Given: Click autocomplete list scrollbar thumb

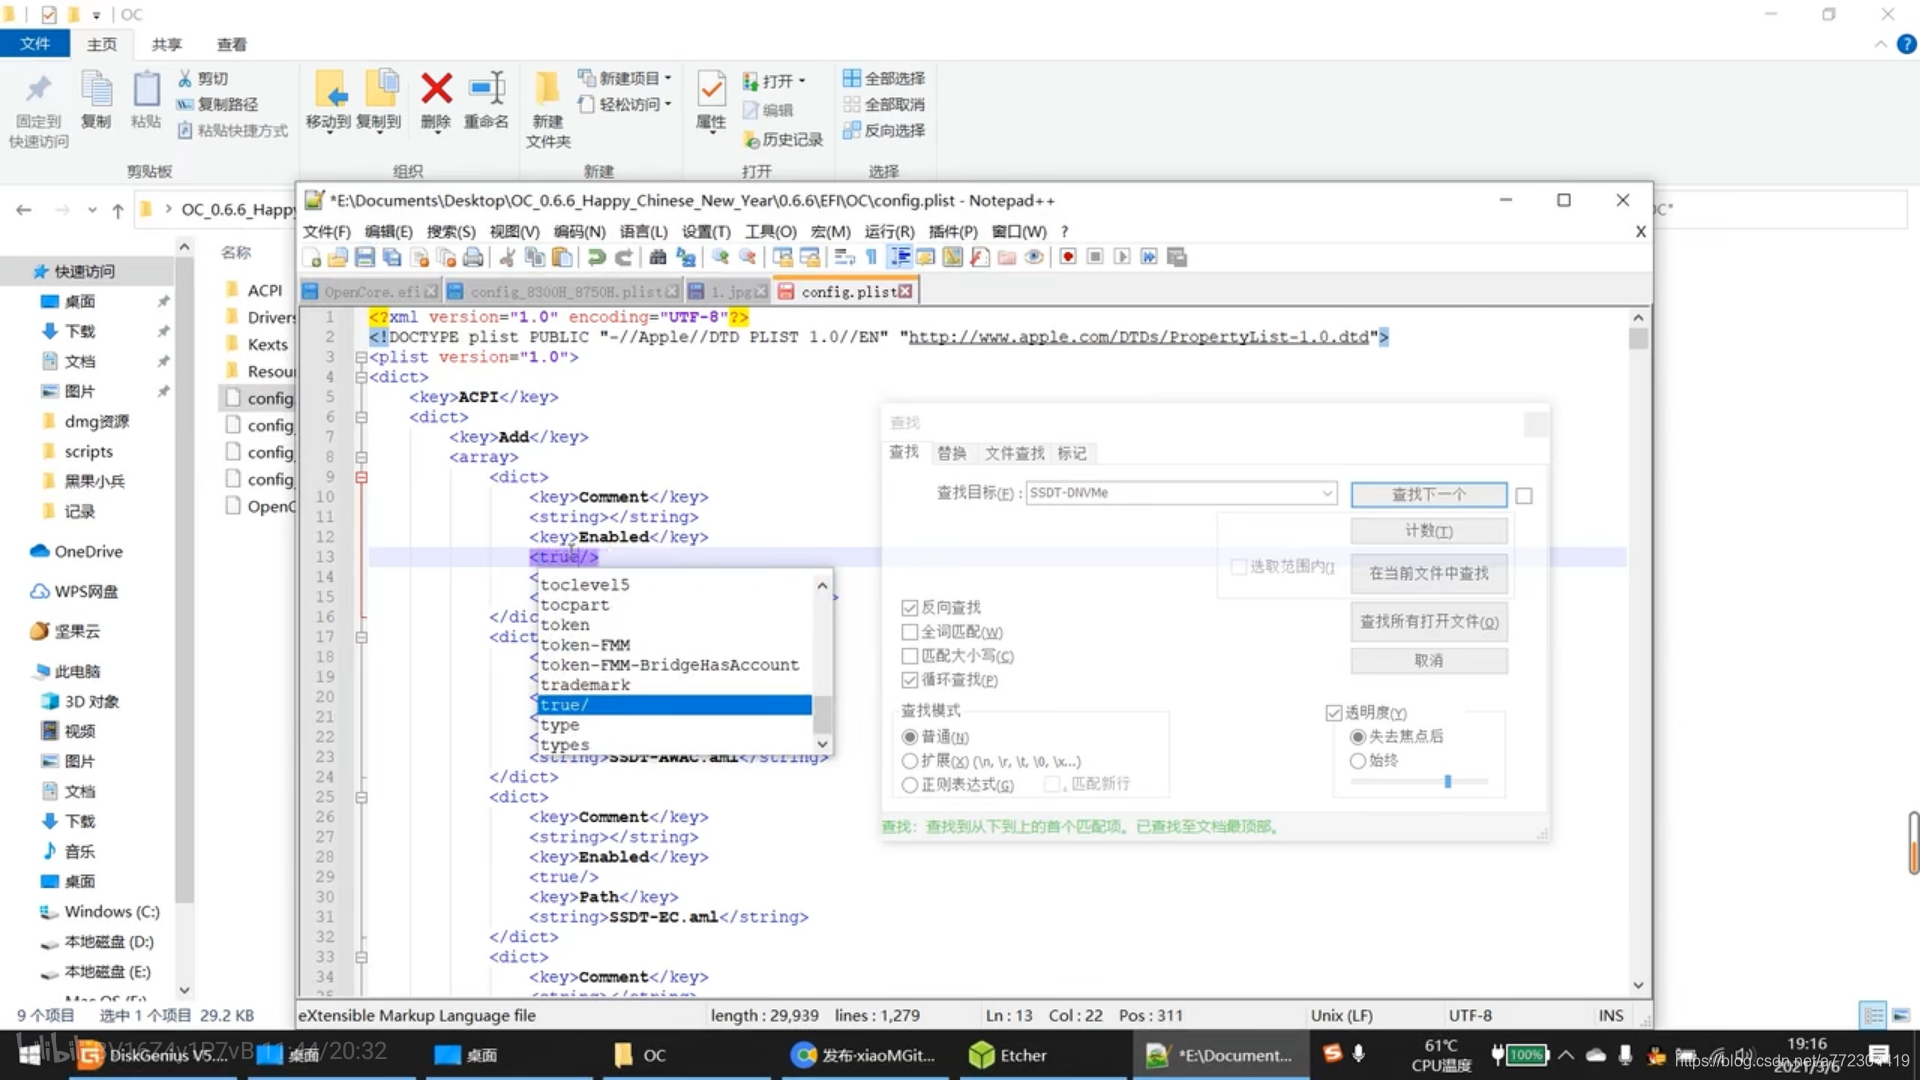Looking at the screenshot, I should pos(822,714).
